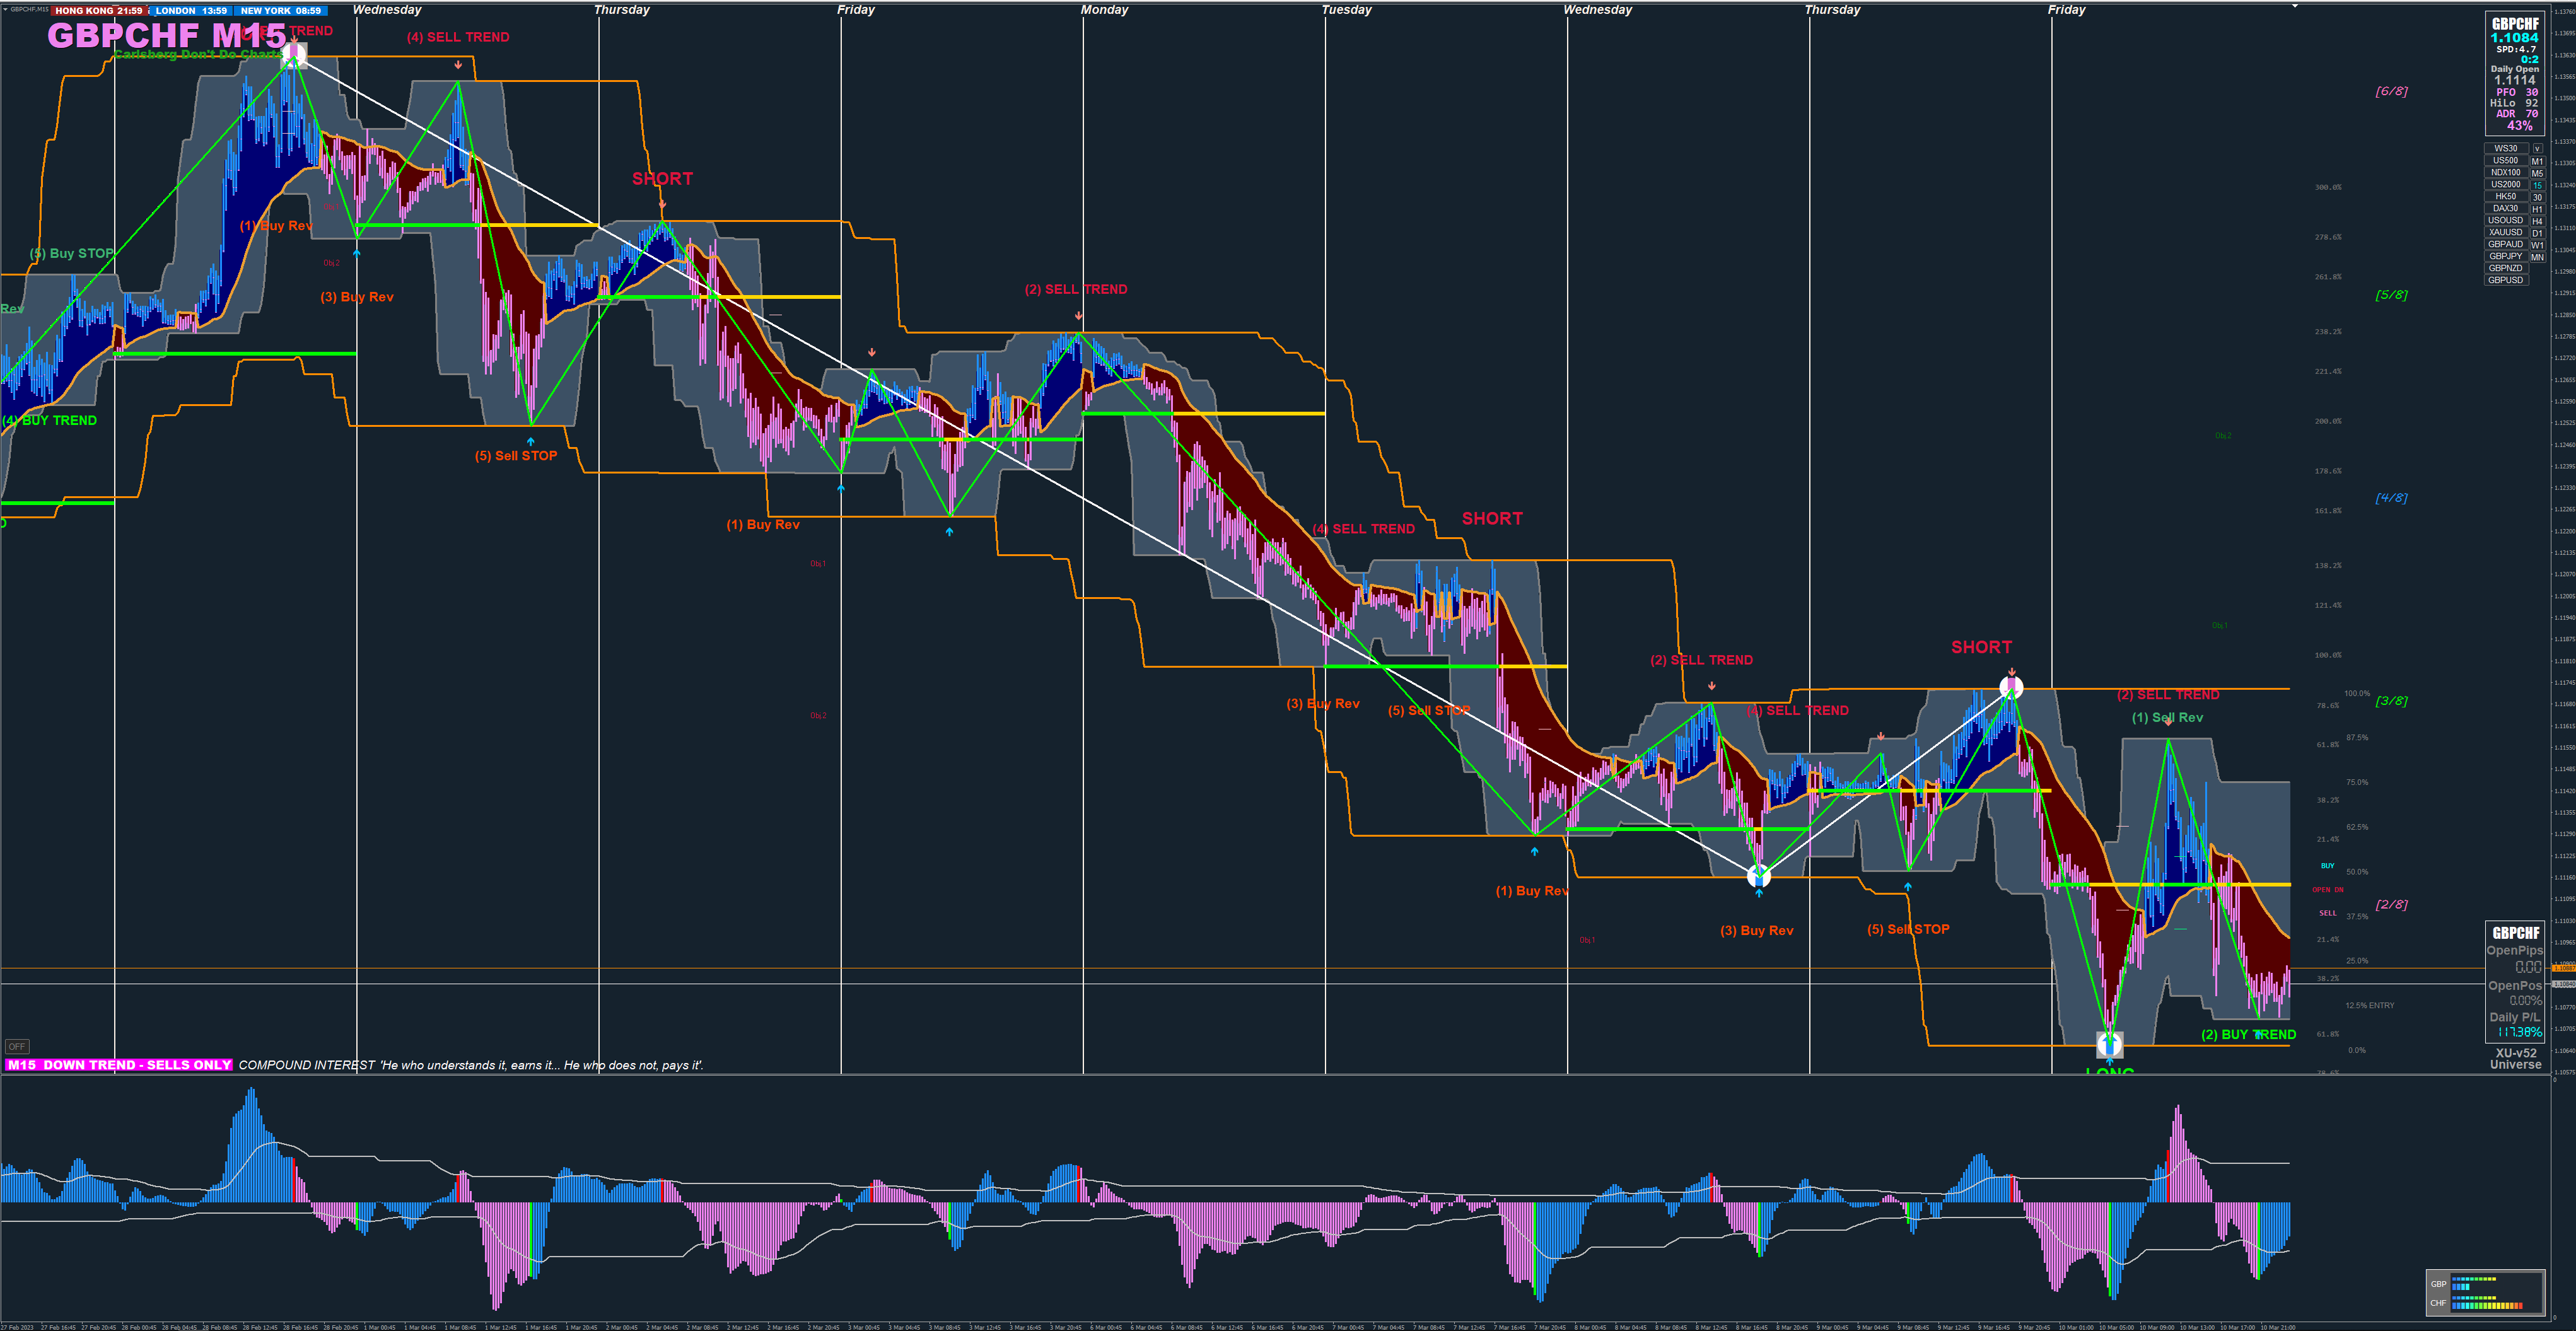
Task: Switch chart to US500 symbol
Action: (x=2505, y=160)
